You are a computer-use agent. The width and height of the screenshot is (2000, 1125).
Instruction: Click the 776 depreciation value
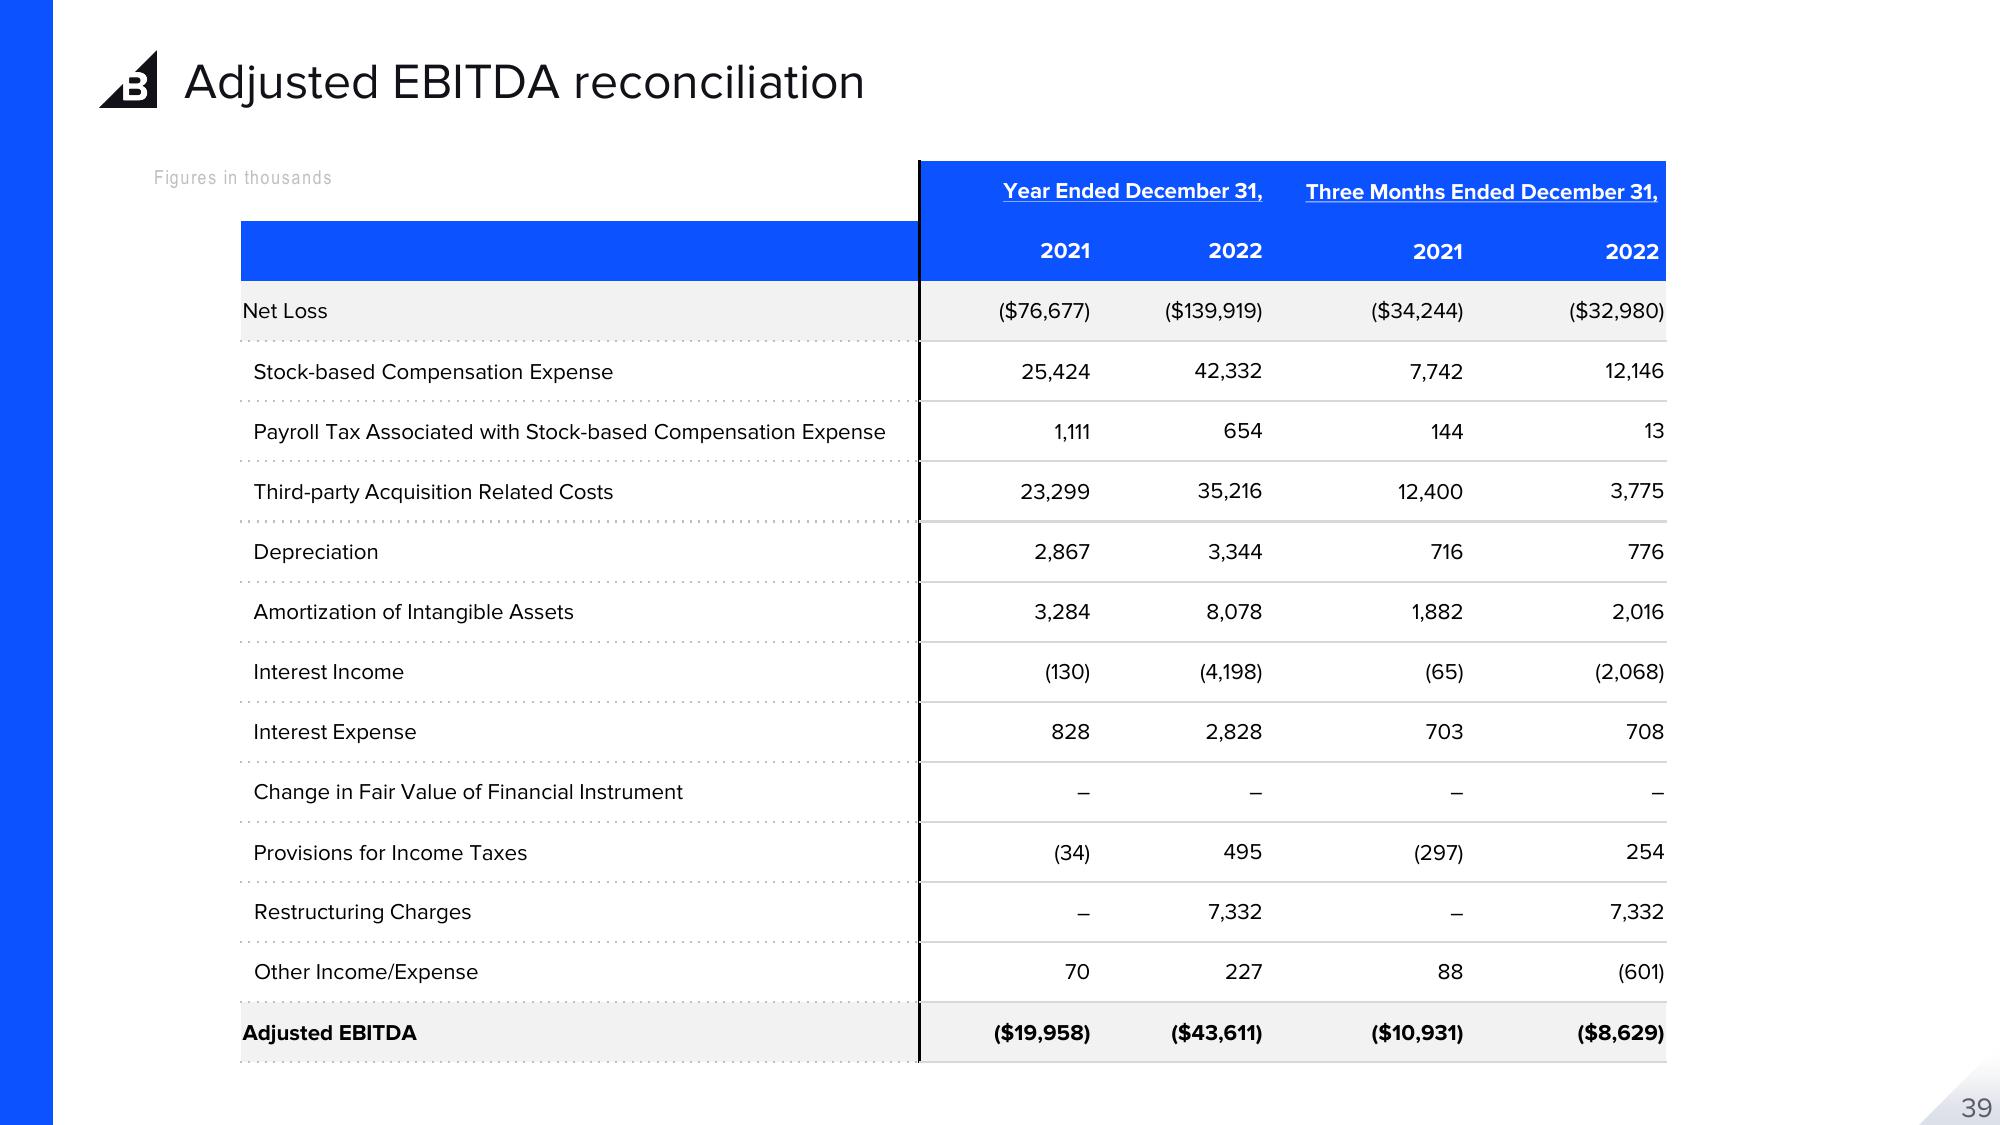pyautogui.click(x=1645, y=552)
